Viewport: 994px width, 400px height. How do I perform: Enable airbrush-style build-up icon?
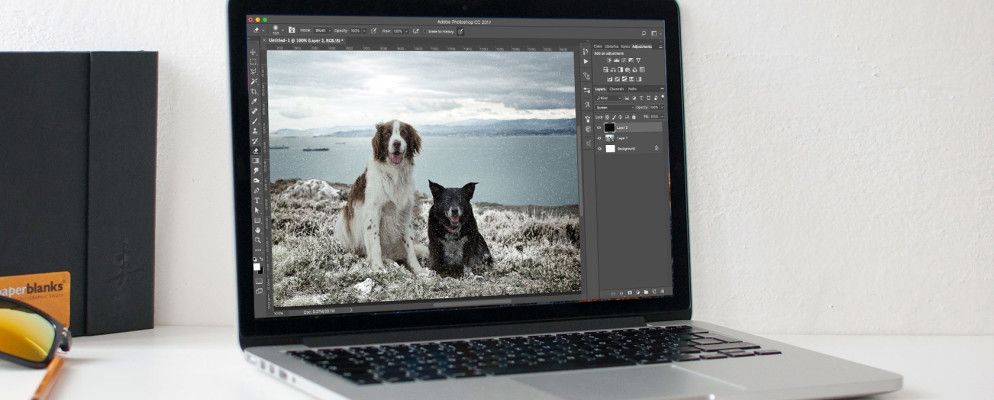pyautogui.click(x=416, y=31)
